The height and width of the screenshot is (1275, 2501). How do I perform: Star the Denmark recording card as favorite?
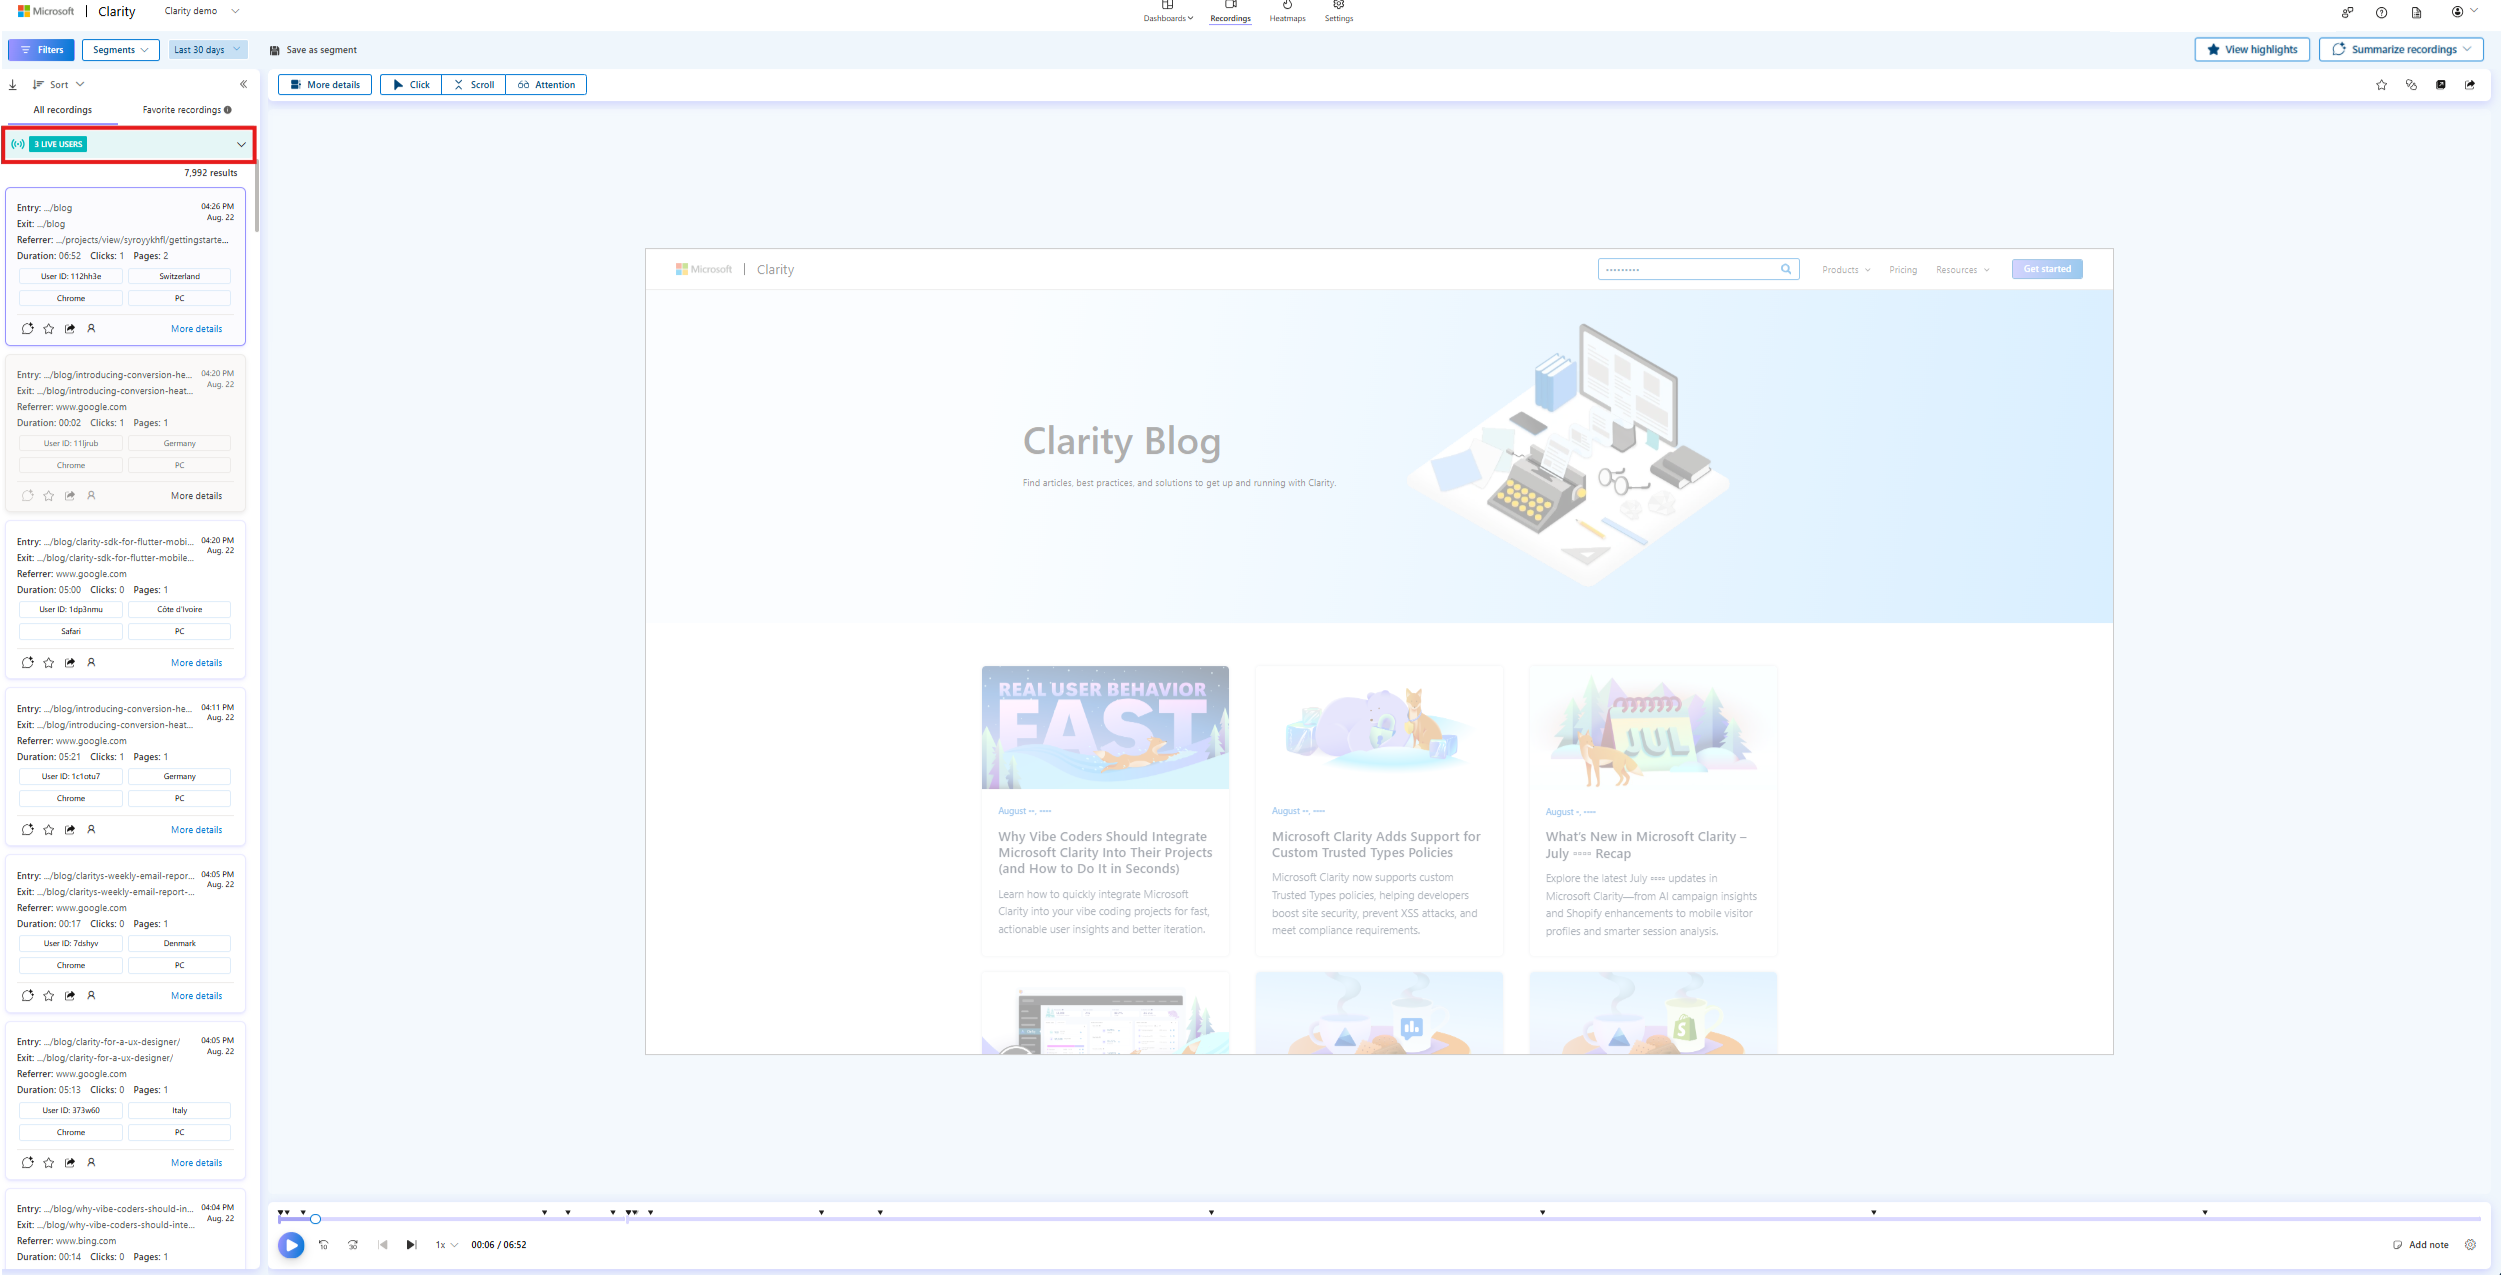pyautogui.click(x=49, y=996)
